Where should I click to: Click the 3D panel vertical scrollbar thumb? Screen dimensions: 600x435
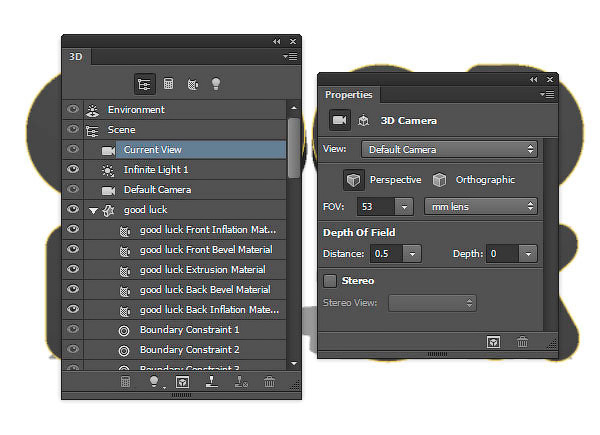point(294,148)
